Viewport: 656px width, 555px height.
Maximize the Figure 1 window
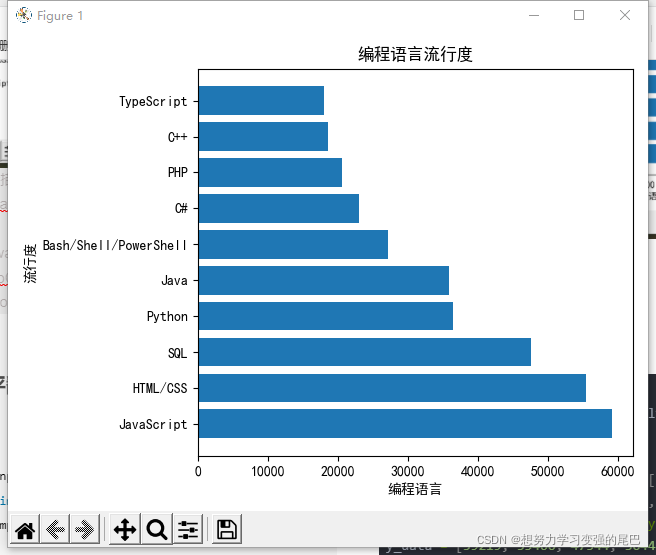[579, 15]
